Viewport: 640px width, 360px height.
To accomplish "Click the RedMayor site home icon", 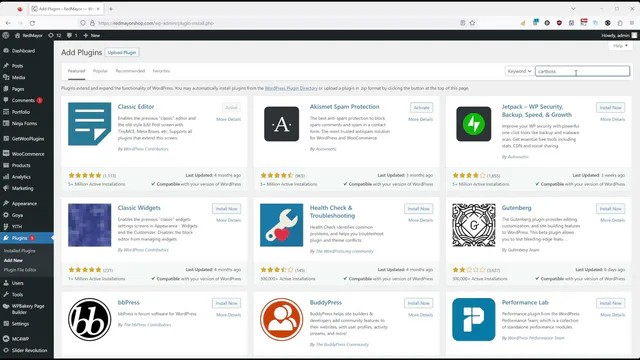I will (18, 36).
